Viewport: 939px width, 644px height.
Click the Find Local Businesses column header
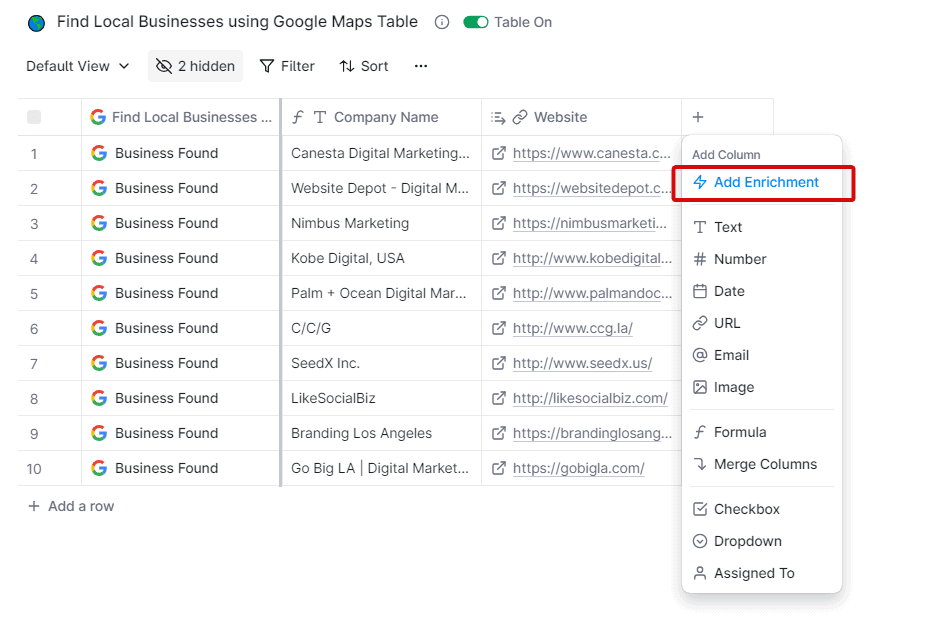[x=181, y=117]
